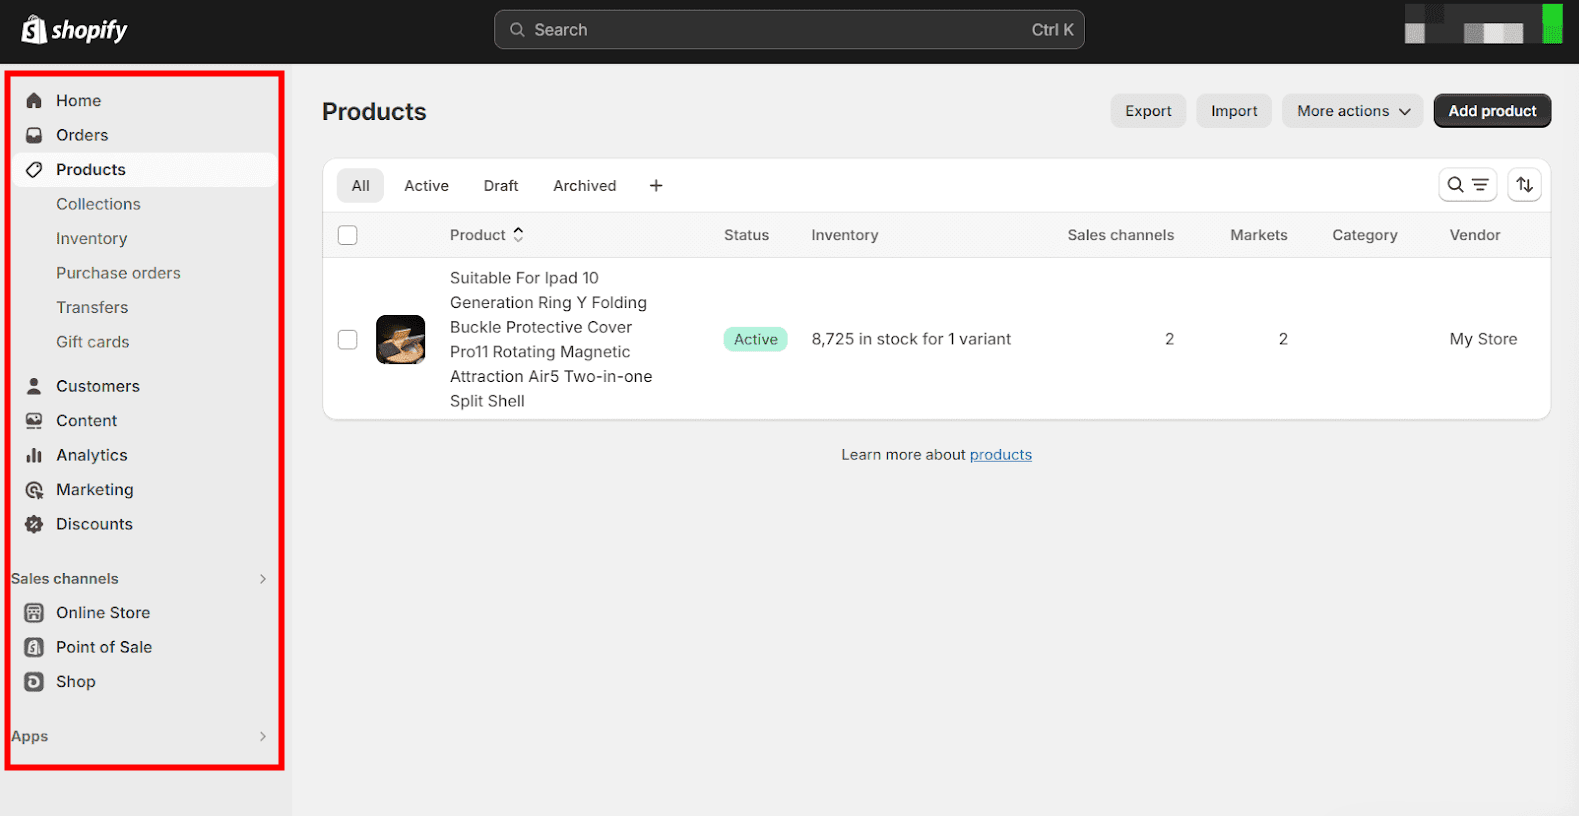Select Customers in the sidebar
This screenshot has height=816, width=1579.
tap(97, 385)
